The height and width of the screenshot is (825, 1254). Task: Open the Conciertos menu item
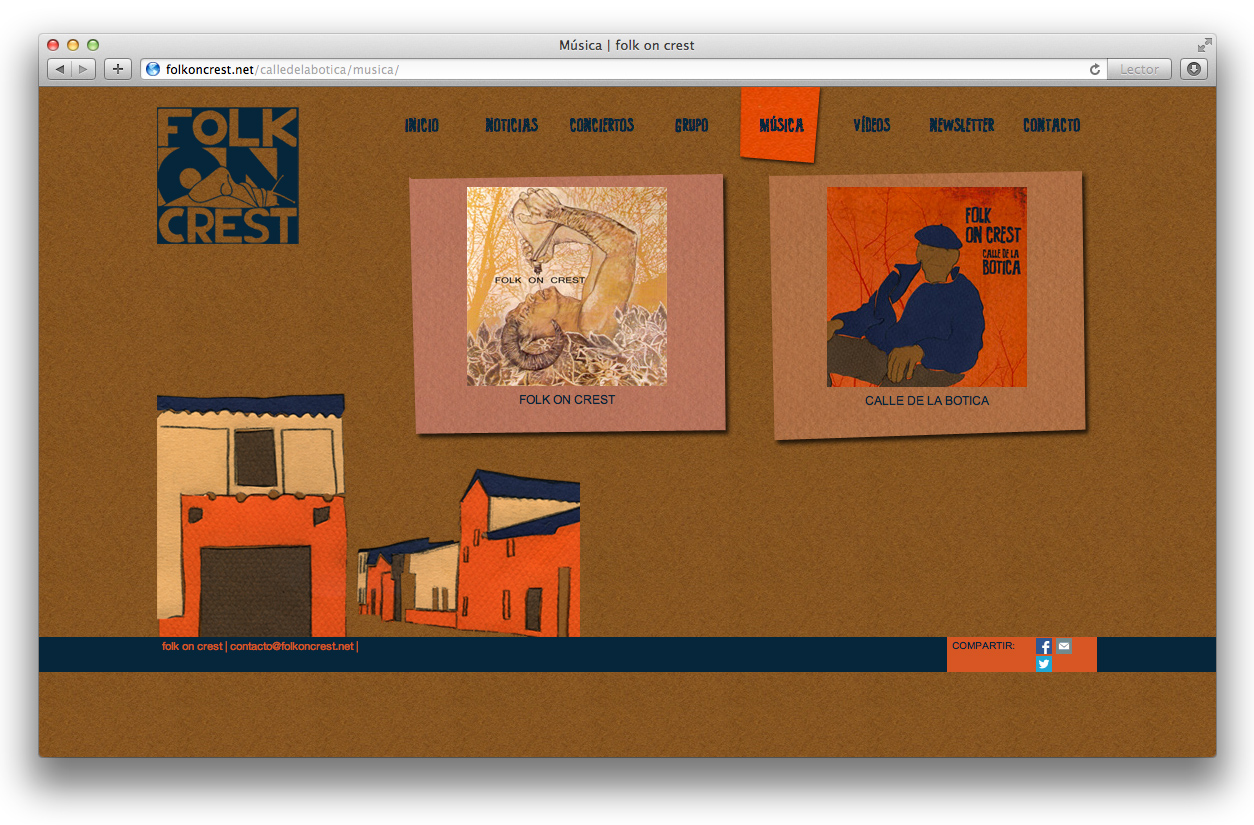(x=602, y=125)
